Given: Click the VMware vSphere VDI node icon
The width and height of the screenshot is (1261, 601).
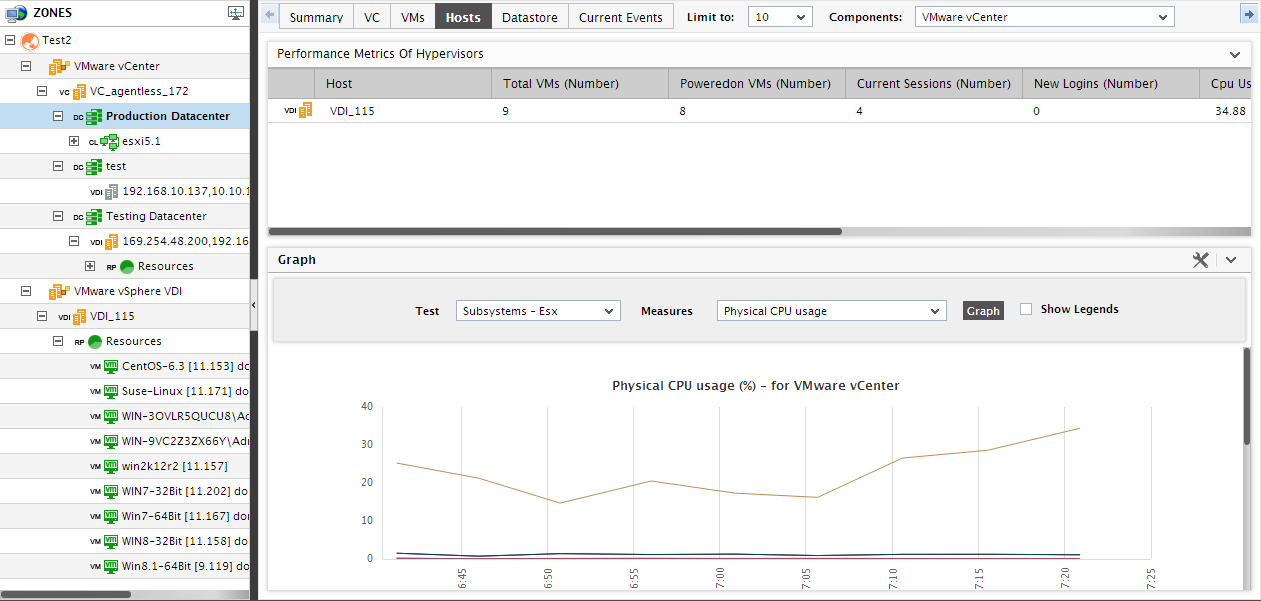Looking at the screenshot, I should 60,291.
